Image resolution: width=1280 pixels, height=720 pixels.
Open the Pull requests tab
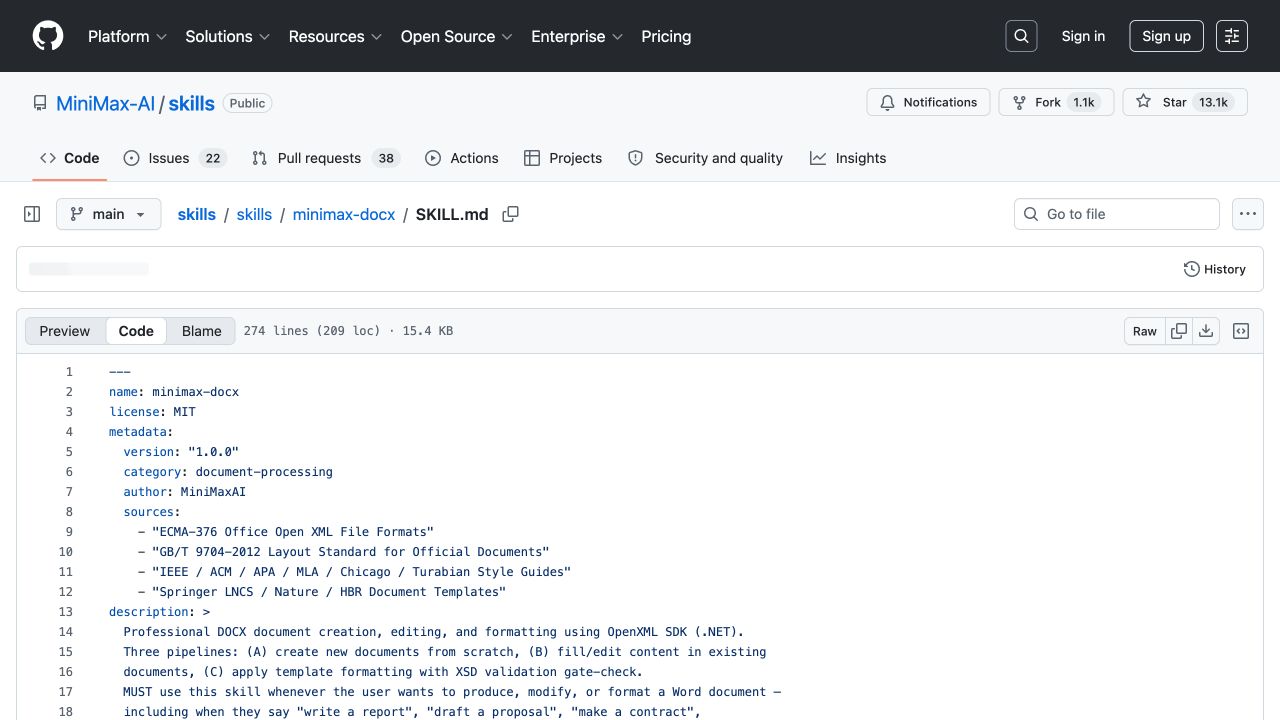(x=325, y=158)
